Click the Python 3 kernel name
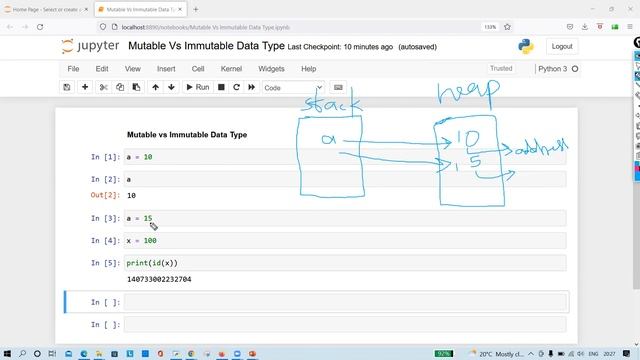The width and height of the screenshot is (640, 360). point(553,69)
